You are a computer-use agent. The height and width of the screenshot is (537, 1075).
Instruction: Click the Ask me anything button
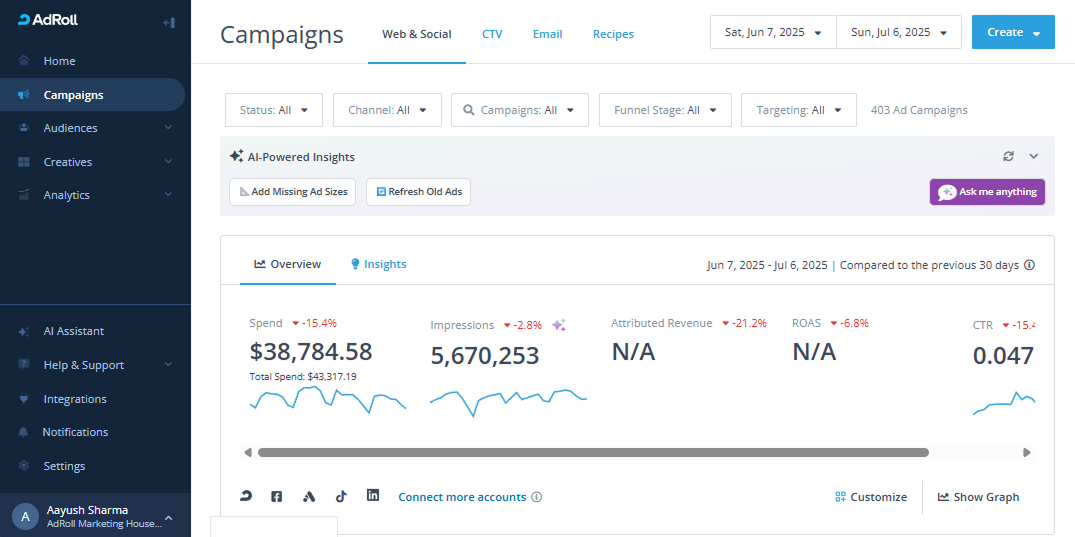pos(987,192)
